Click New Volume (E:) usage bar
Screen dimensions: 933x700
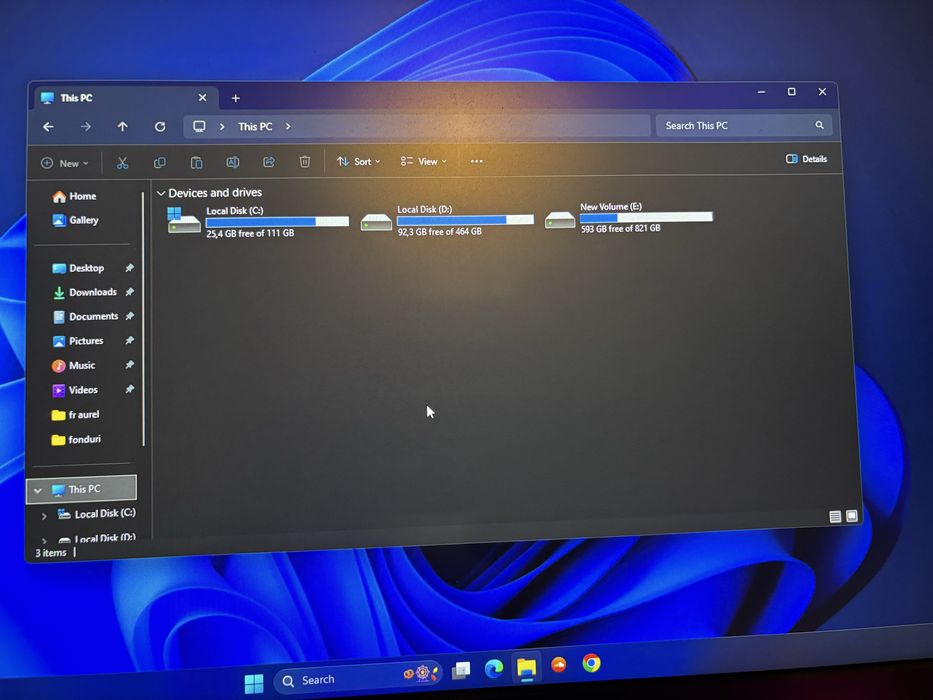(x=646, y=217)
